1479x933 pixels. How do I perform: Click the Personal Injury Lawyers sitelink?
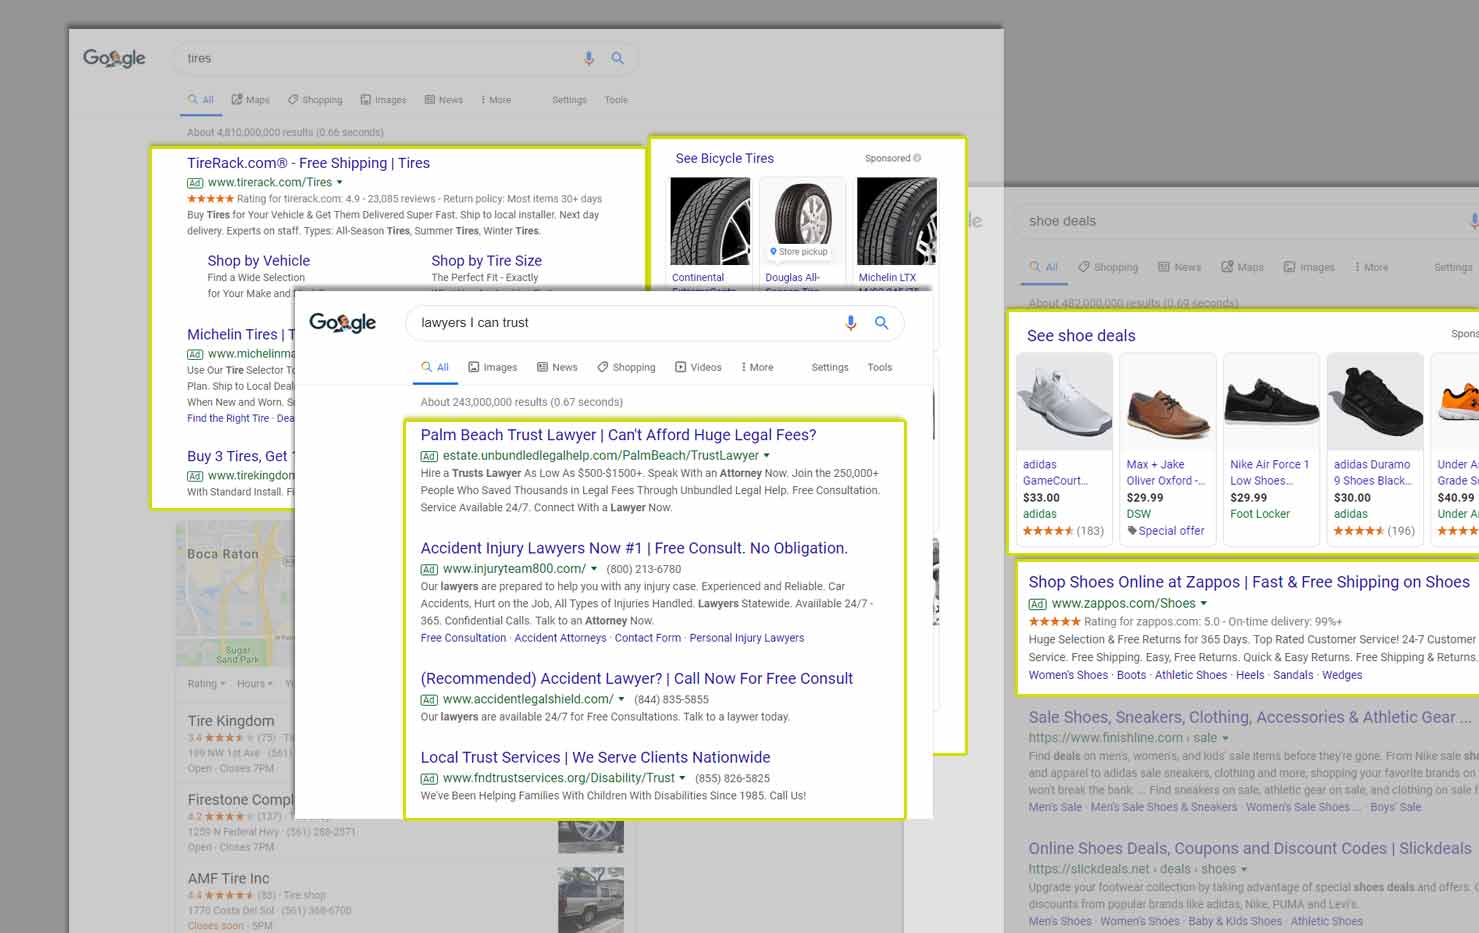pyautogui.click(x=747, y=638)
